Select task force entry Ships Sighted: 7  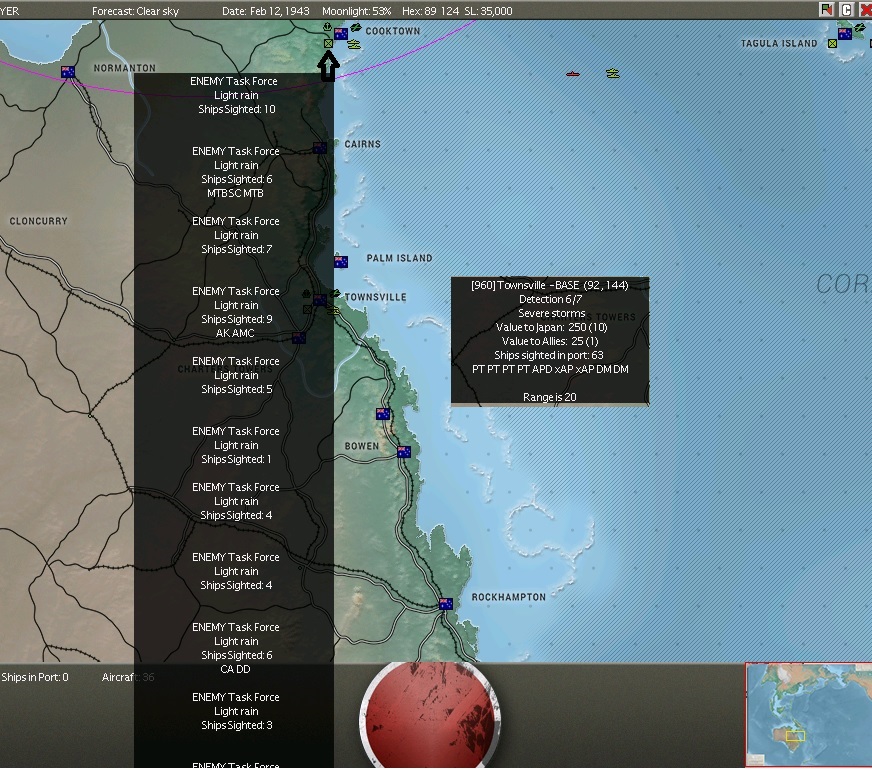pos(234,235)
